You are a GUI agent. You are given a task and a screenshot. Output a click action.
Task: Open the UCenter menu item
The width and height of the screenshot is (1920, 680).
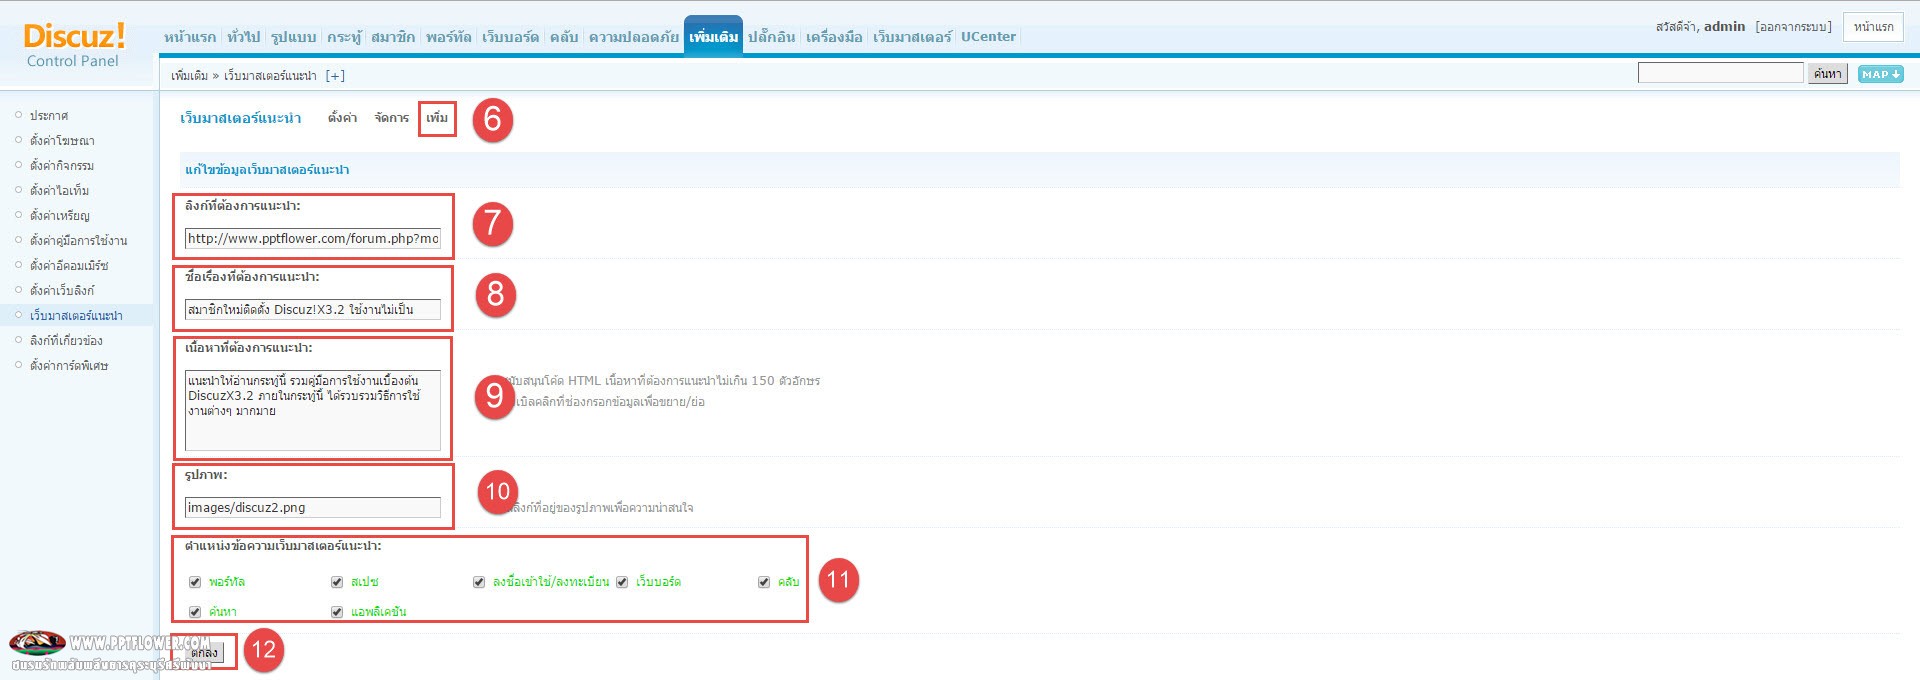pyautogui.click(x=988, y=37)
